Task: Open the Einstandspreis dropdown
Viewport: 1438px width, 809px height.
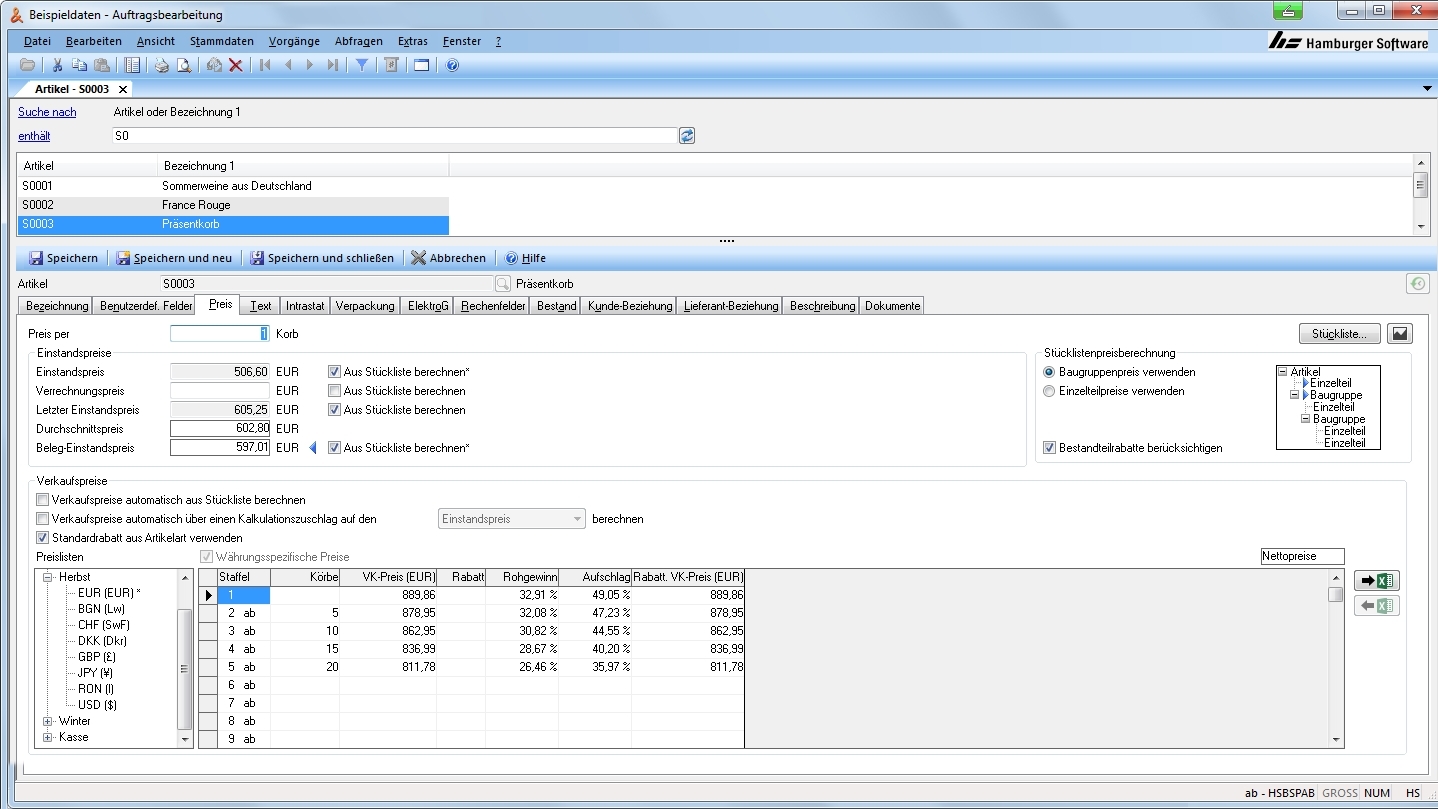Action: coord(577,519)
